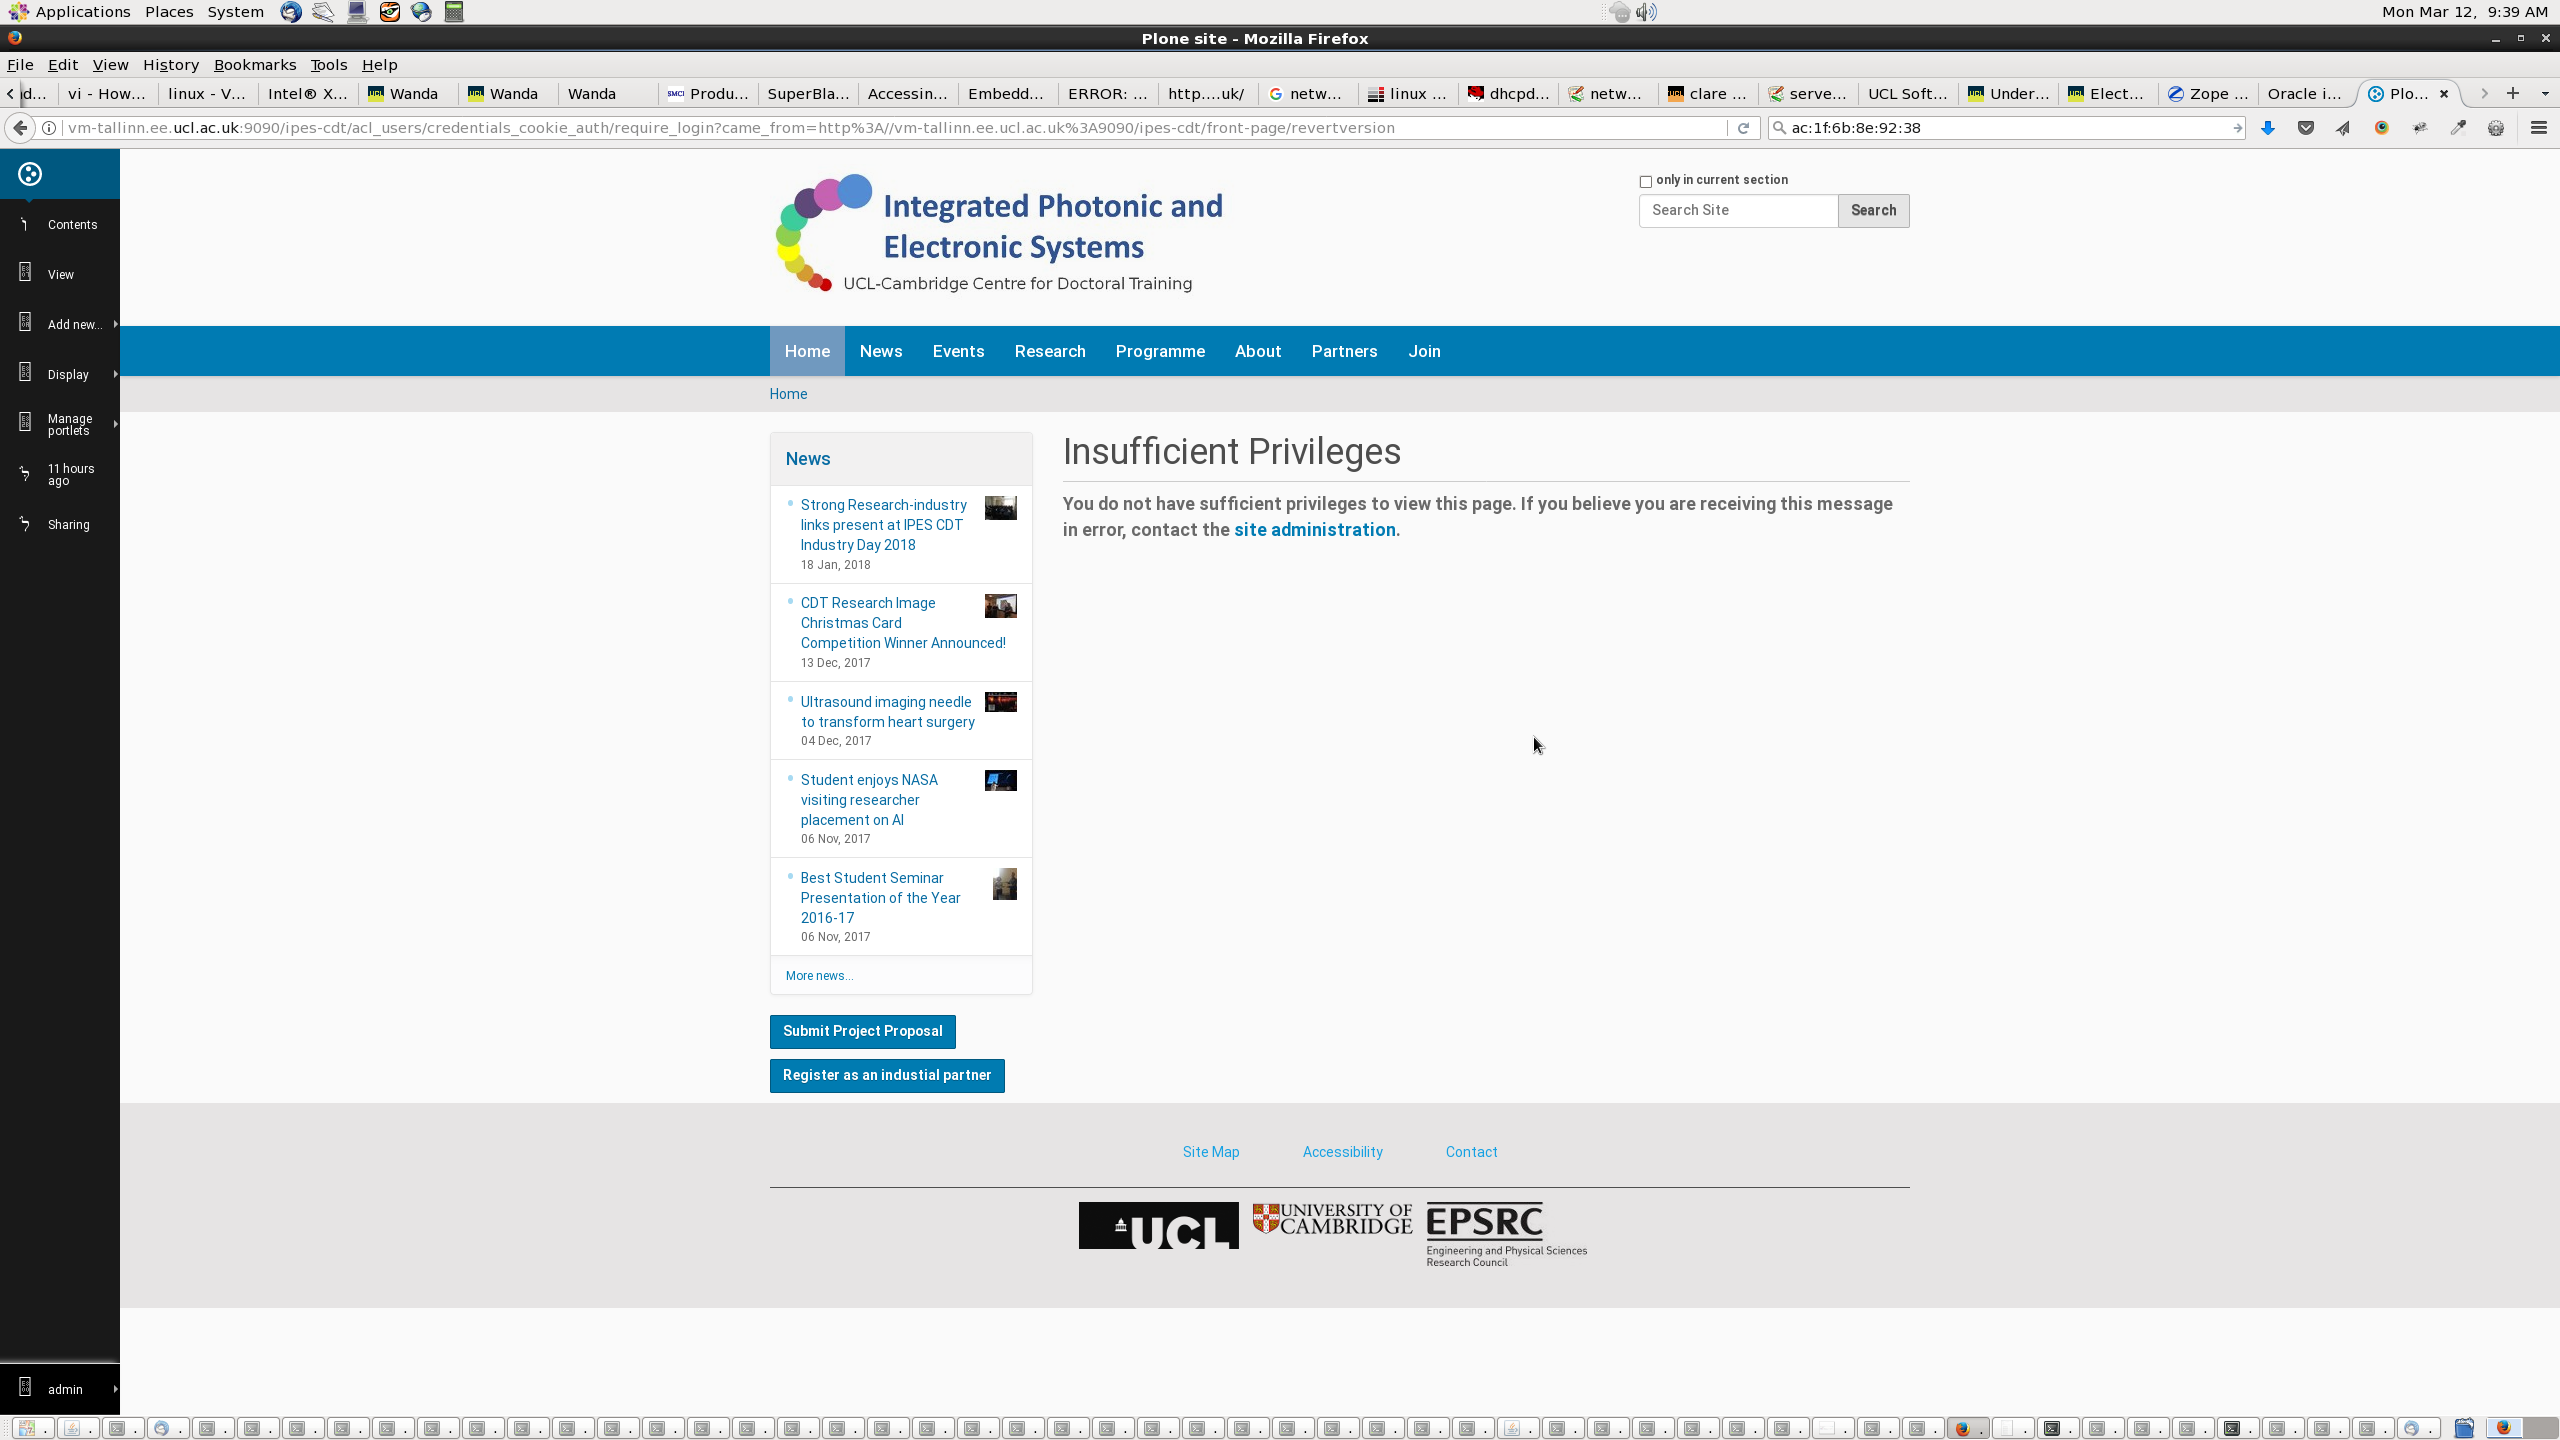Open the Contents sidebar icon
Screen dimensions: 2560x1440
point(25,224)
